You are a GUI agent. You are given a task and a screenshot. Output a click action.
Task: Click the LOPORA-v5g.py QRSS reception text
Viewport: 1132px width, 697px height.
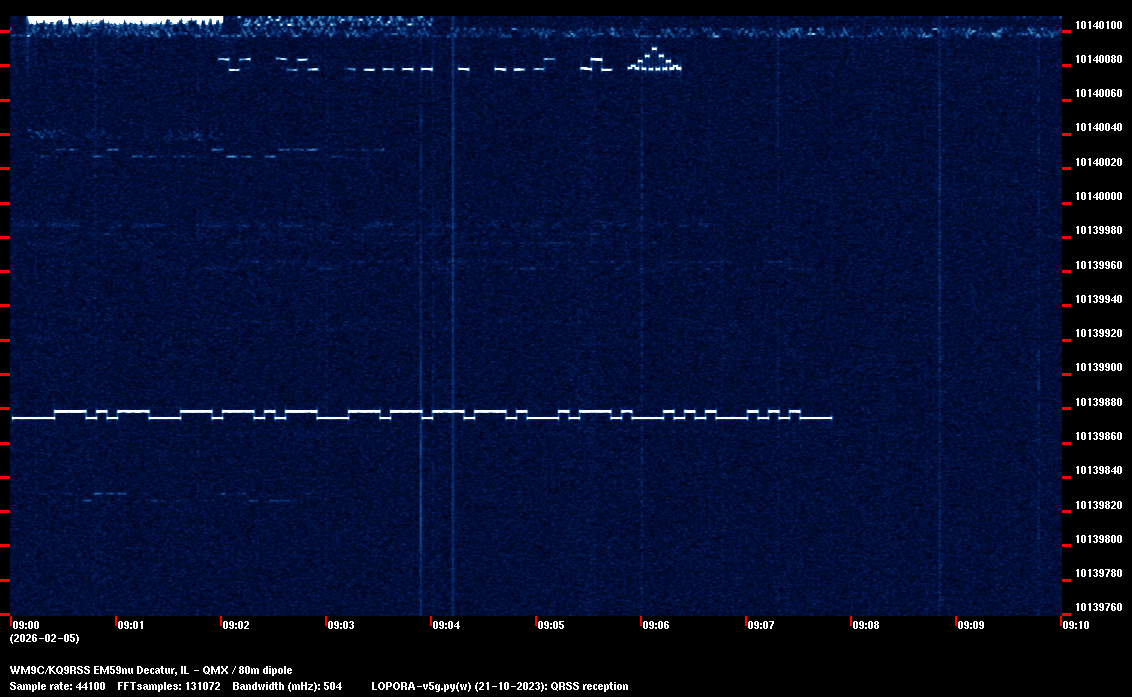(499, 686)
